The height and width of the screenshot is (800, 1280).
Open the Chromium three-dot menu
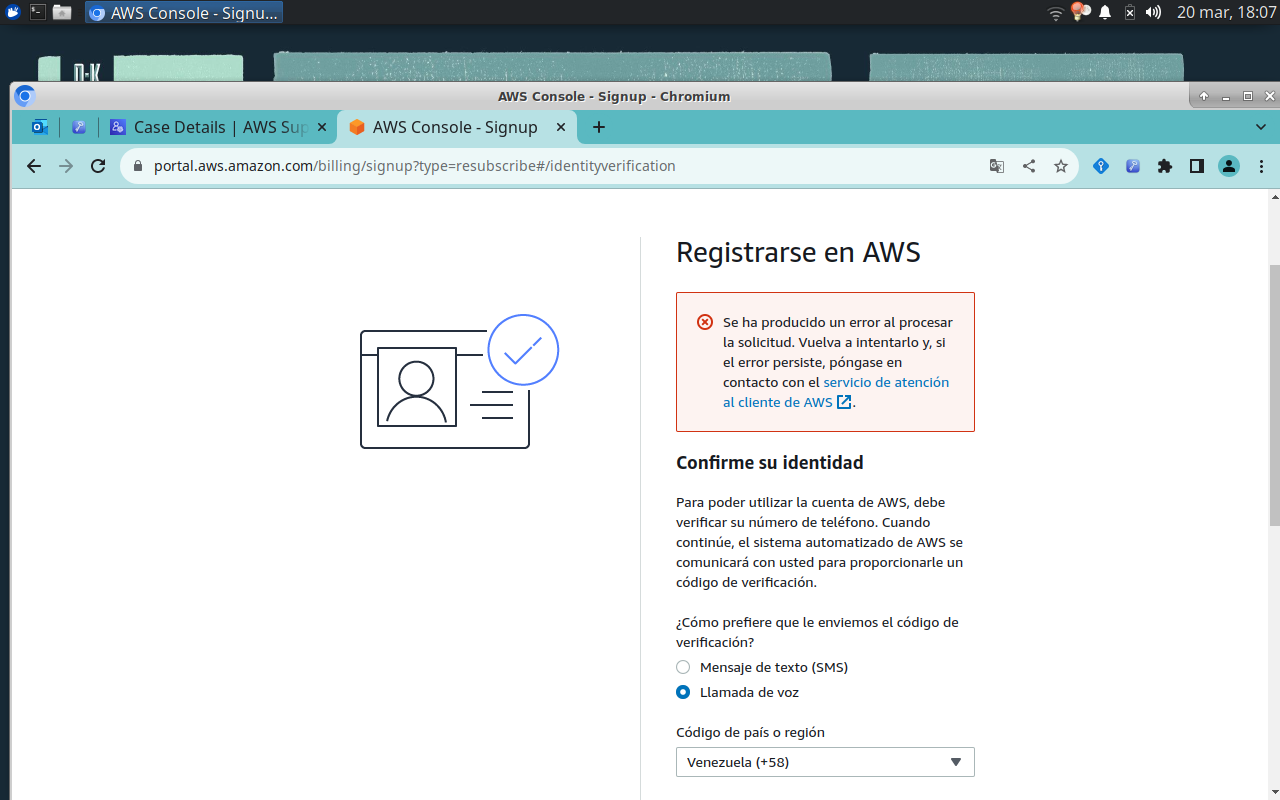(x=1261, y=166)
